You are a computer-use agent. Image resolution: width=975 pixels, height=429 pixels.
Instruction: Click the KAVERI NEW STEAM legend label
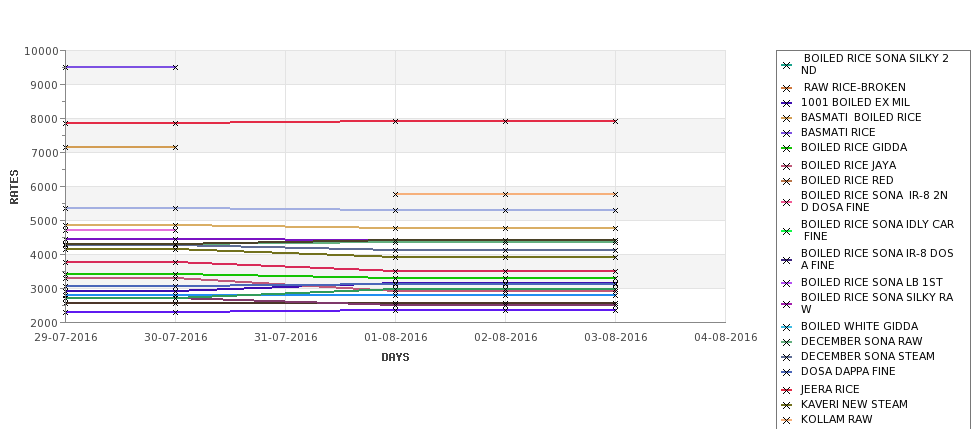click(x=854, y=404)
